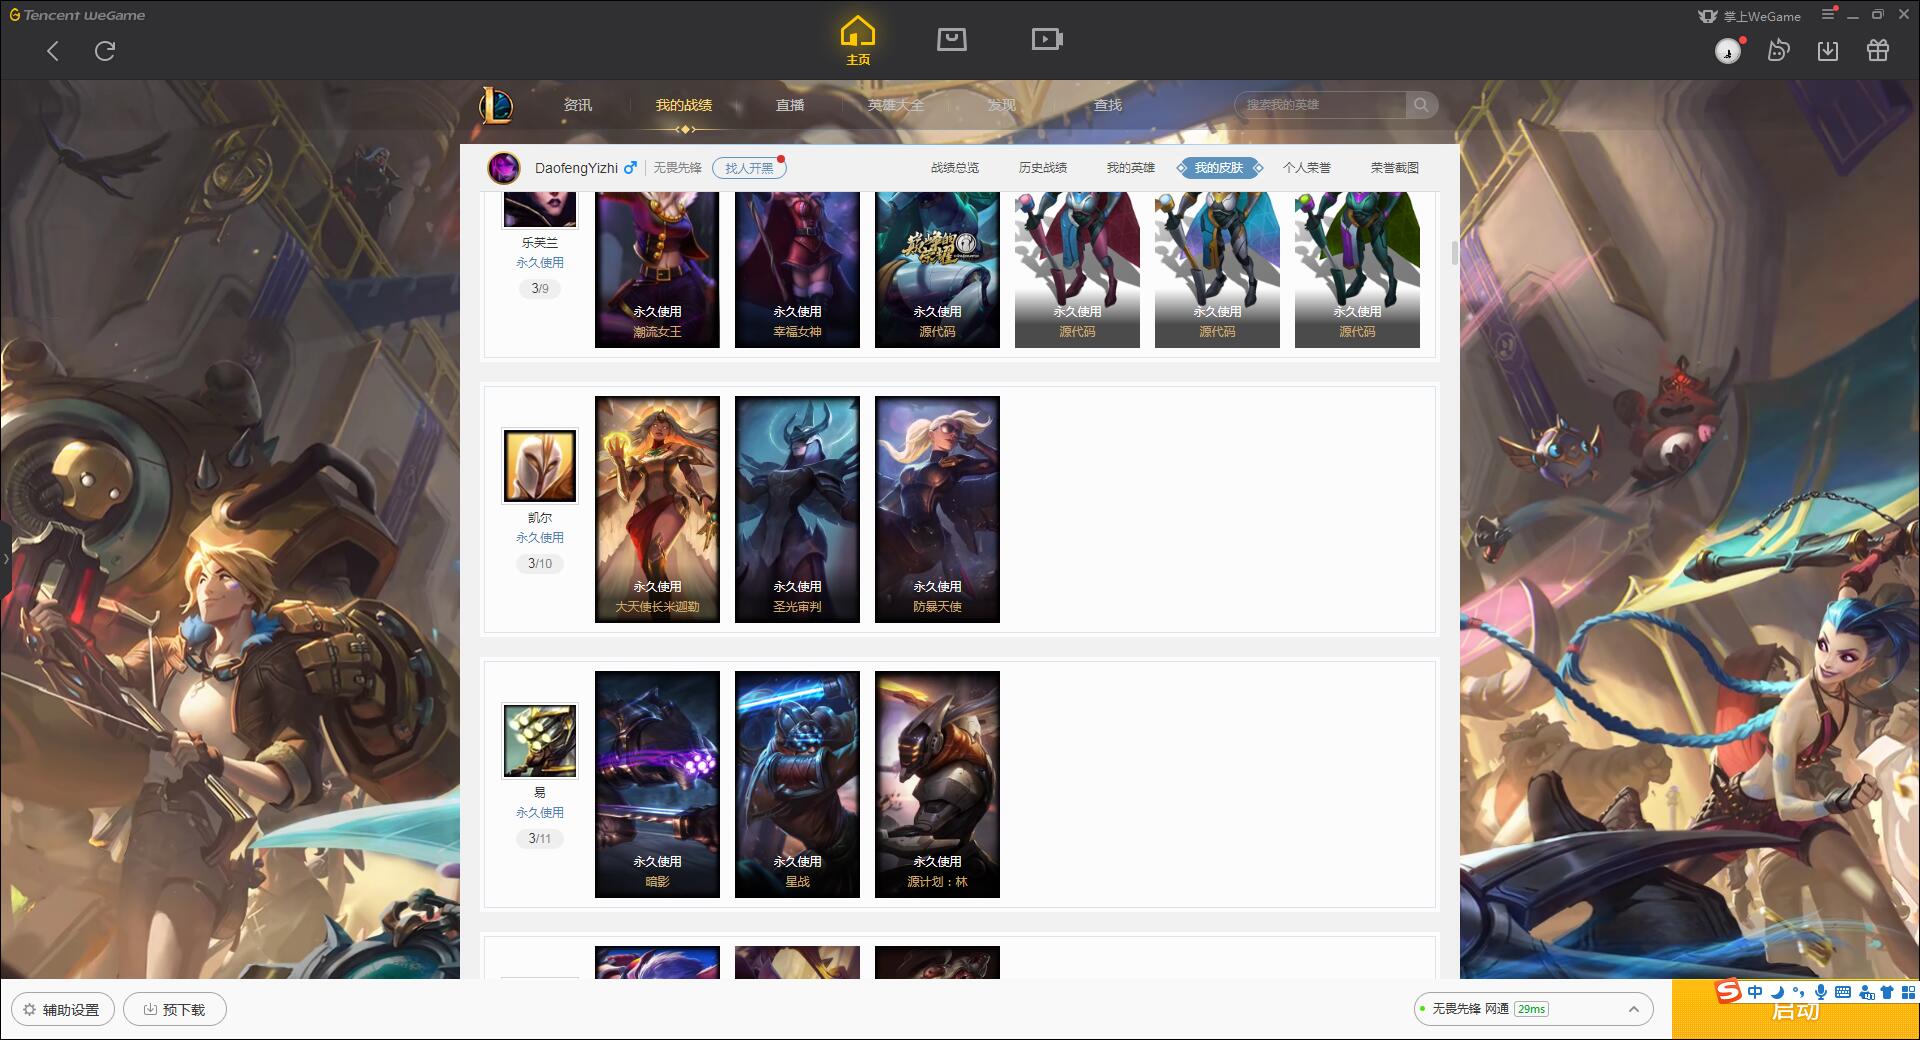The width and height of the screenshot is (1920, 1040).
Task: Open the download manager icon
Action: (1828, 51)
